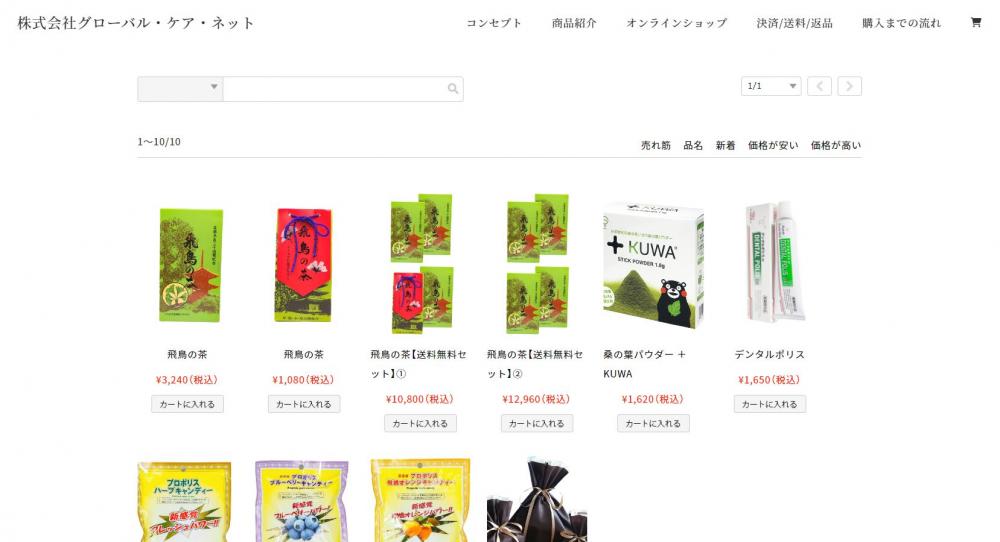
Task: Open the shopping cart icon
Action: 975,22
